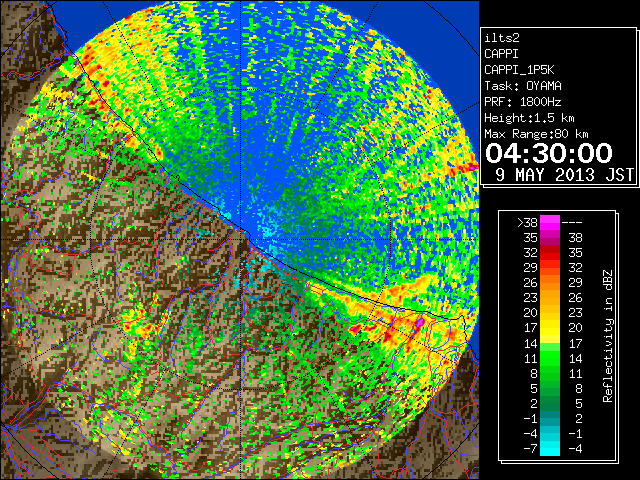Select the '9 MAY 2013 JST' date

point(564,175)
